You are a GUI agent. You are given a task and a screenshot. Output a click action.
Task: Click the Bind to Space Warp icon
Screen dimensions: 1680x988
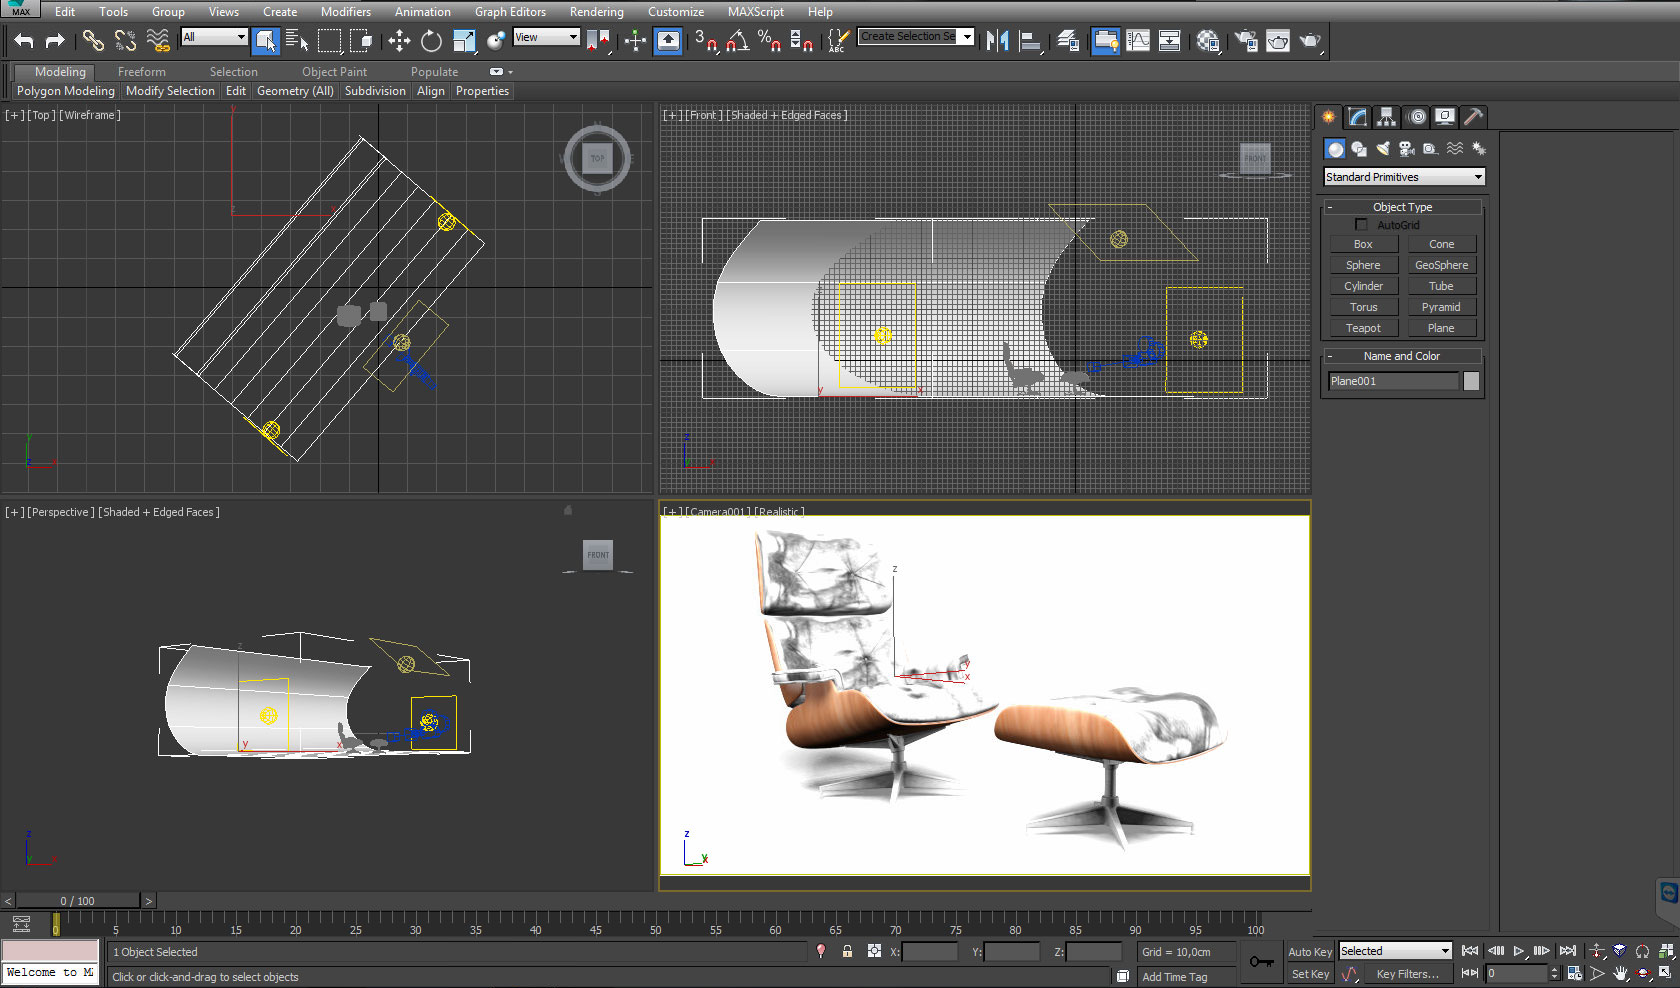click(x=157, y=41)
